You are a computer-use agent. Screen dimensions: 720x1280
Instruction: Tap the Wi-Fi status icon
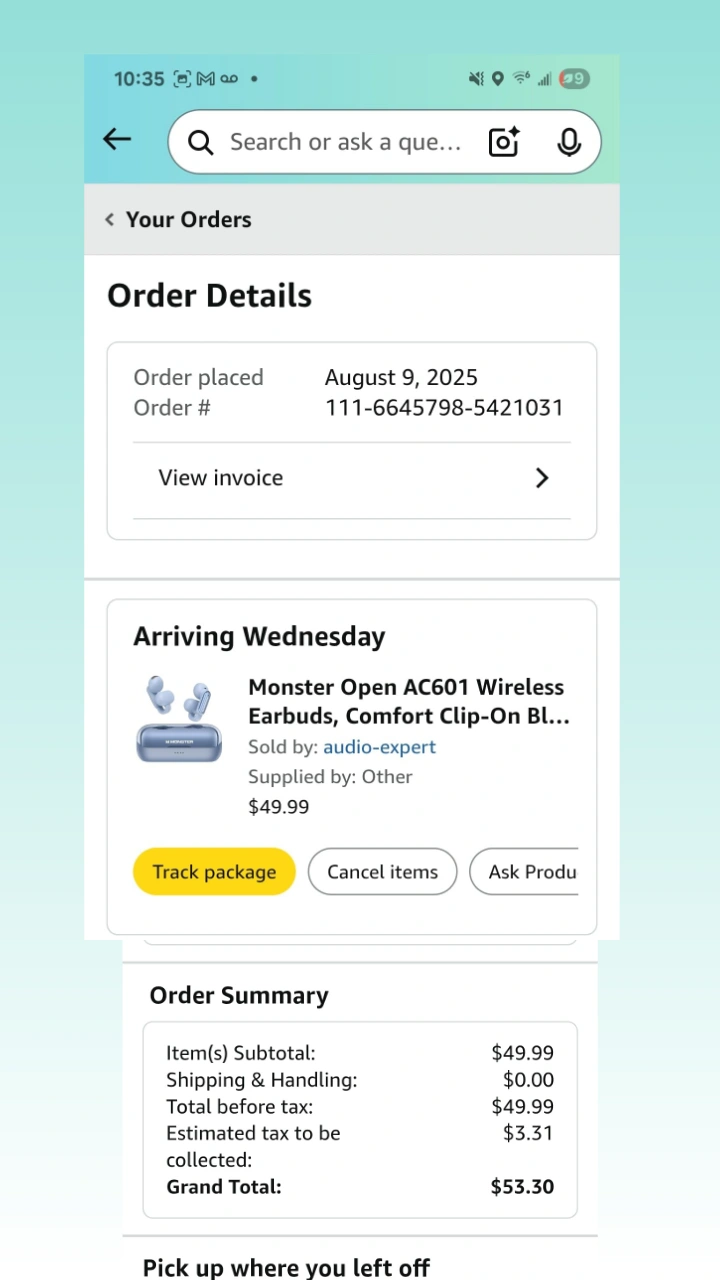pyautogui.click(x=521, y=78)
